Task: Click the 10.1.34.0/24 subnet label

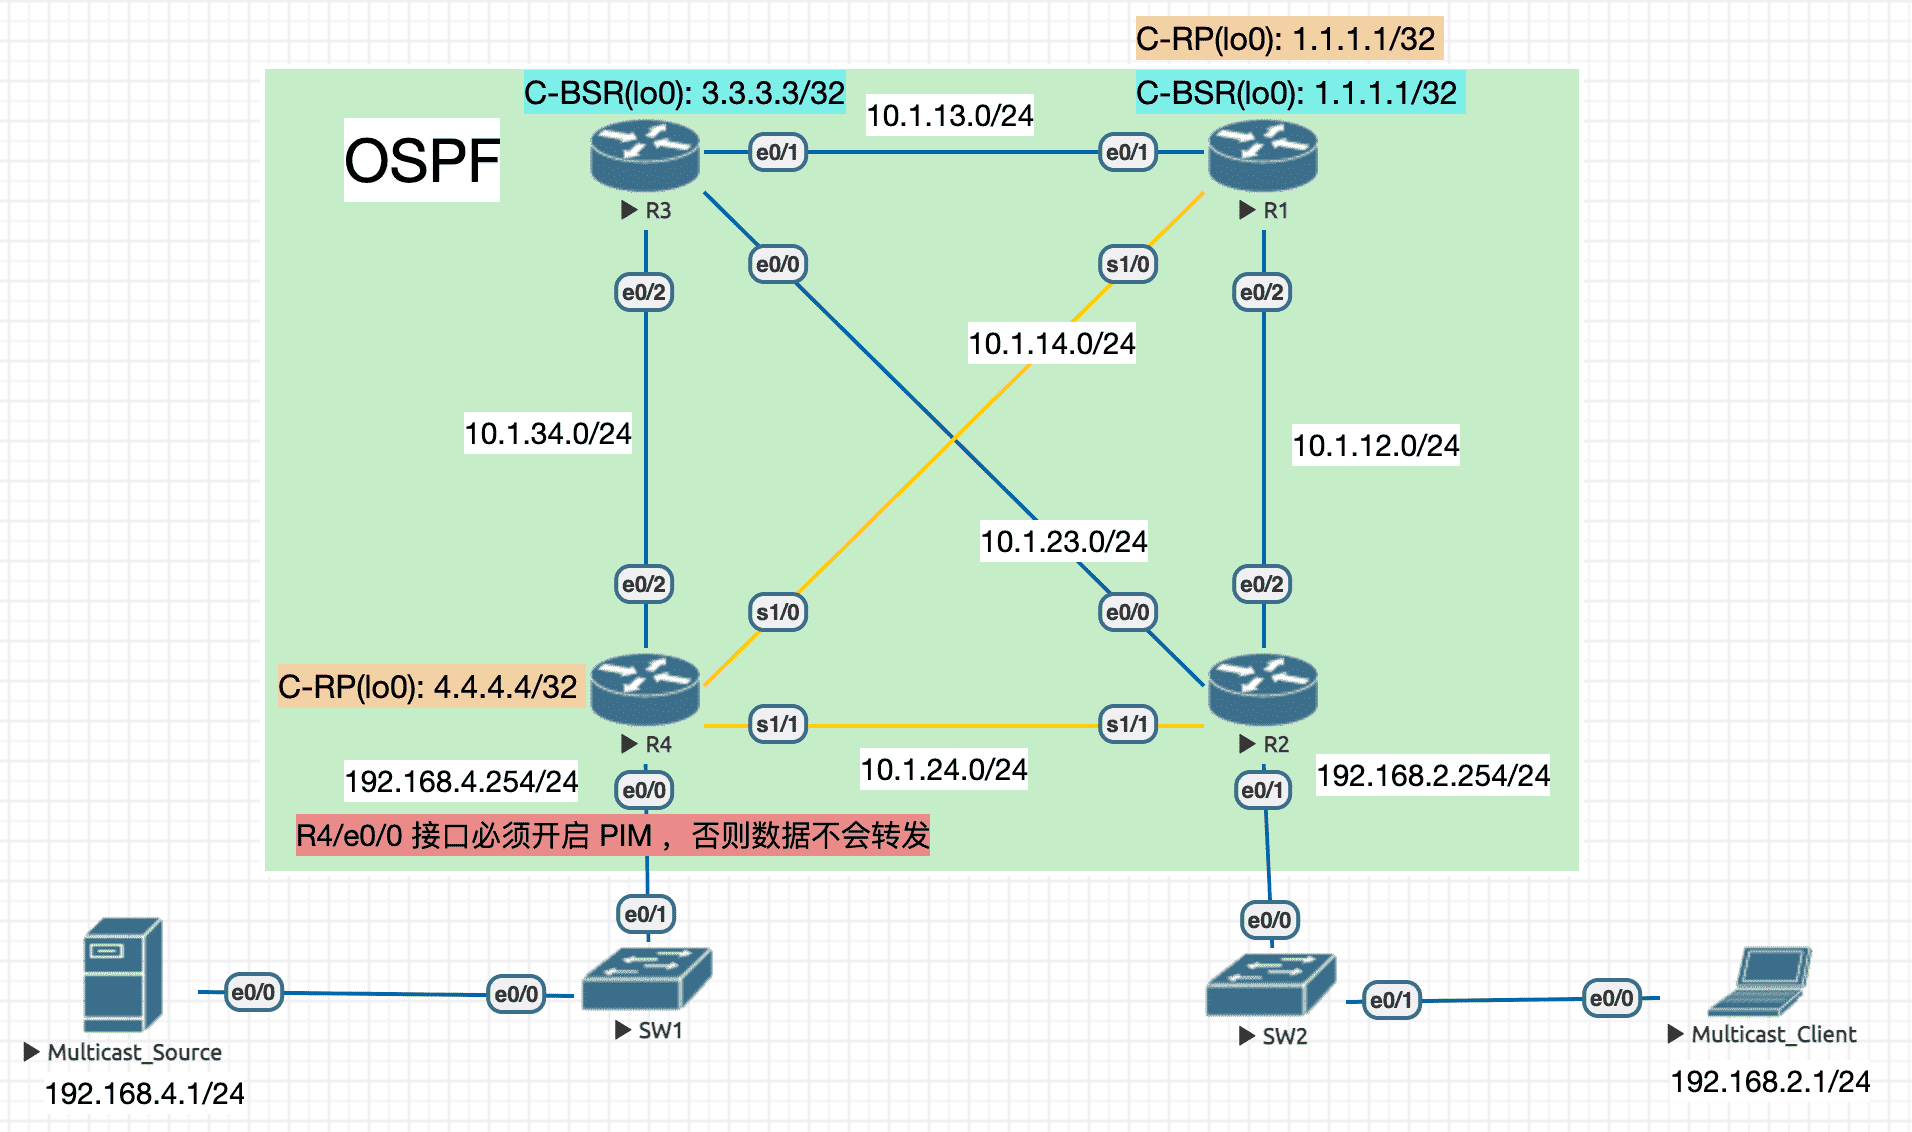Action: click(548, 433)
